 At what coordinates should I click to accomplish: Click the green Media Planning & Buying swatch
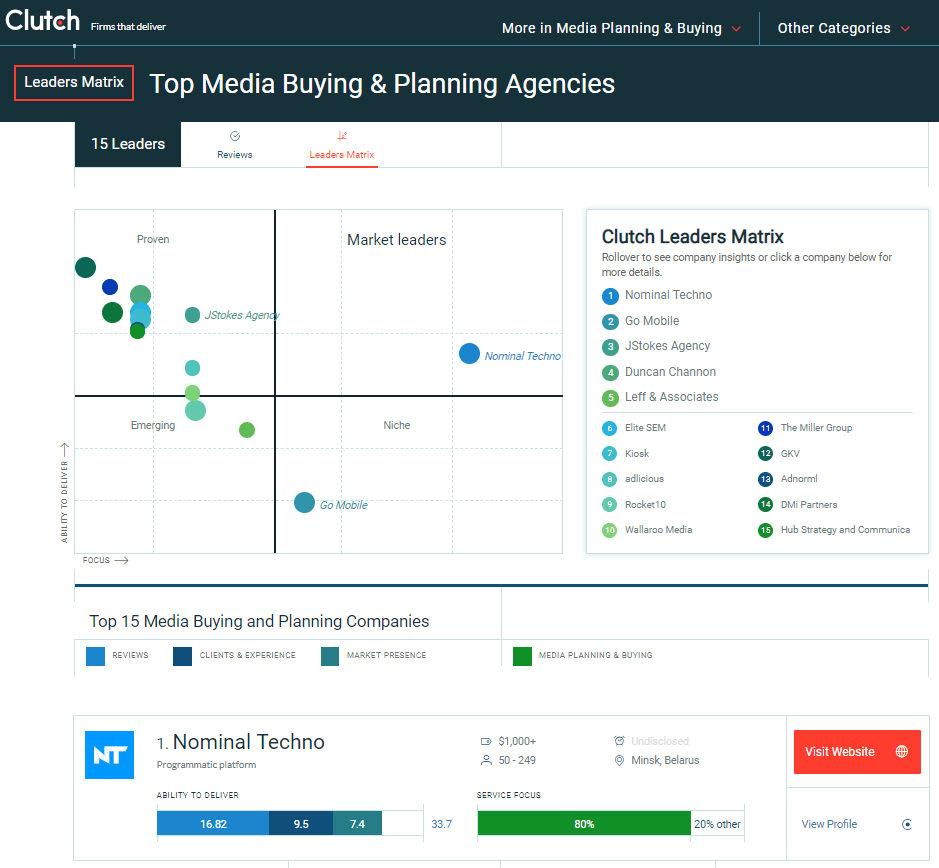point(522,657)
